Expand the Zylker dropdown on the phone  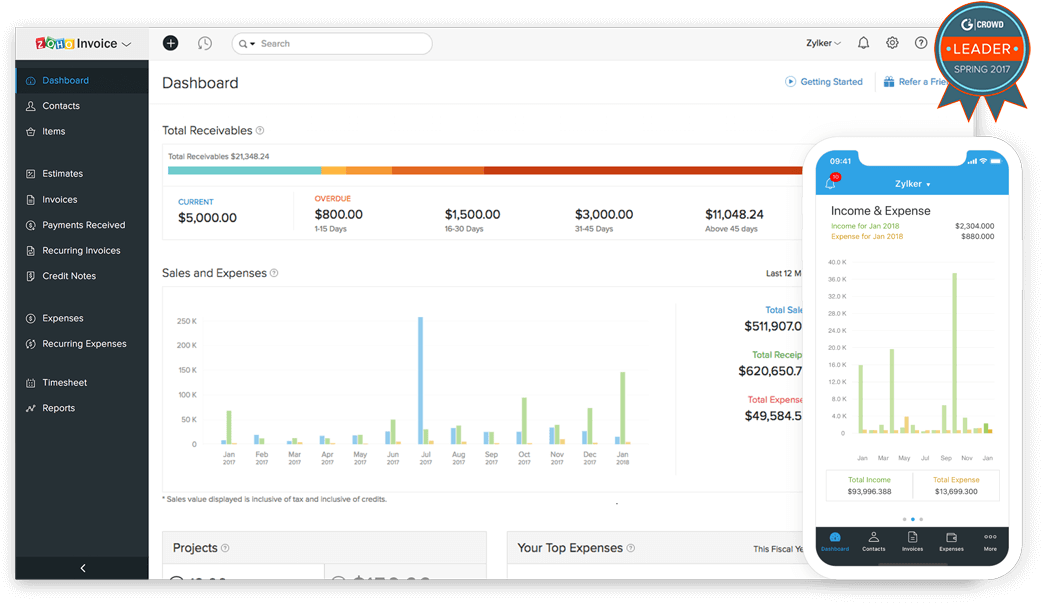click(912, 183)
